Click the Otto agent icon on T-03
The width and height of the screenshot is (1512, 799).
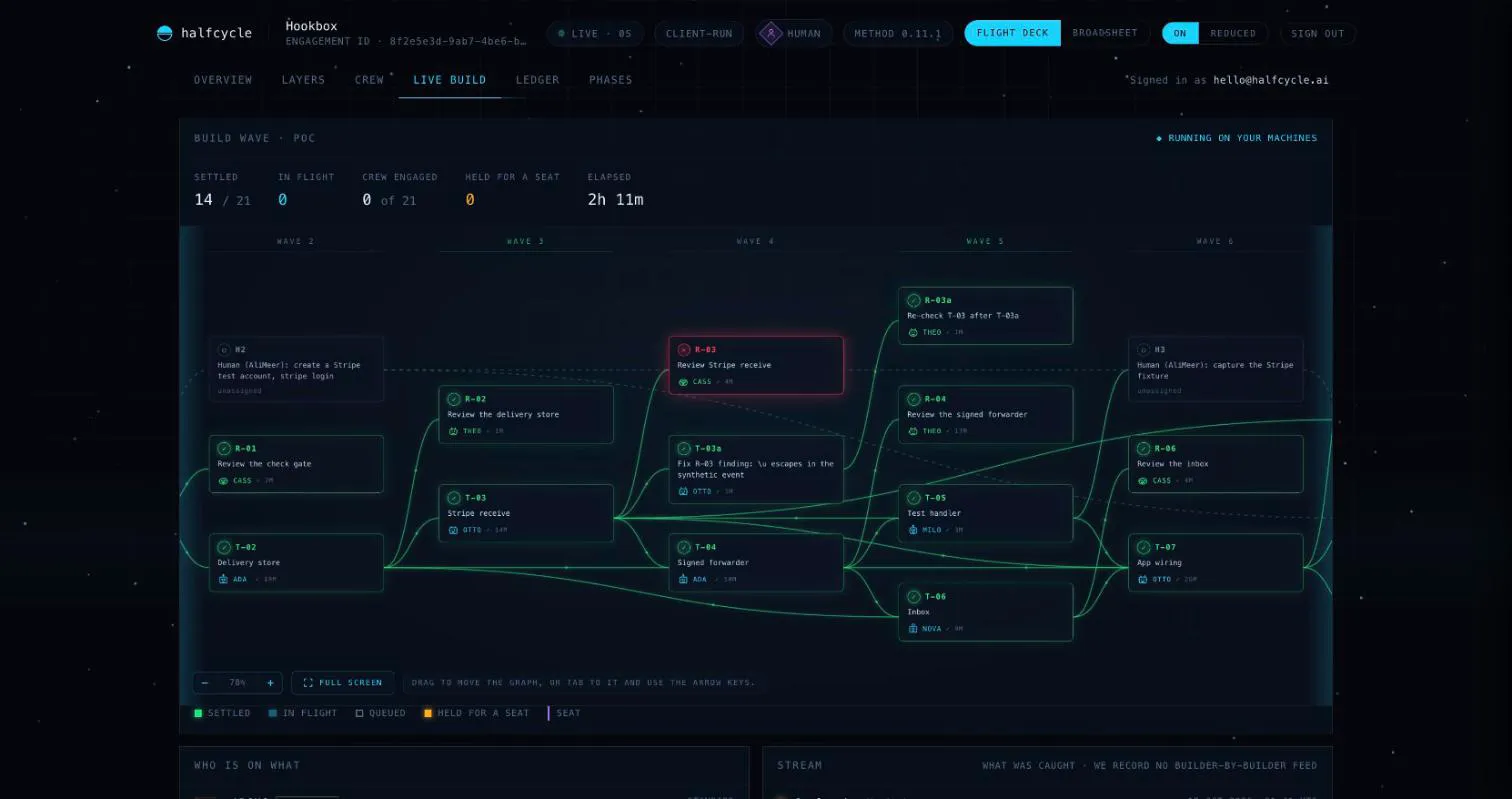point(453,530)
